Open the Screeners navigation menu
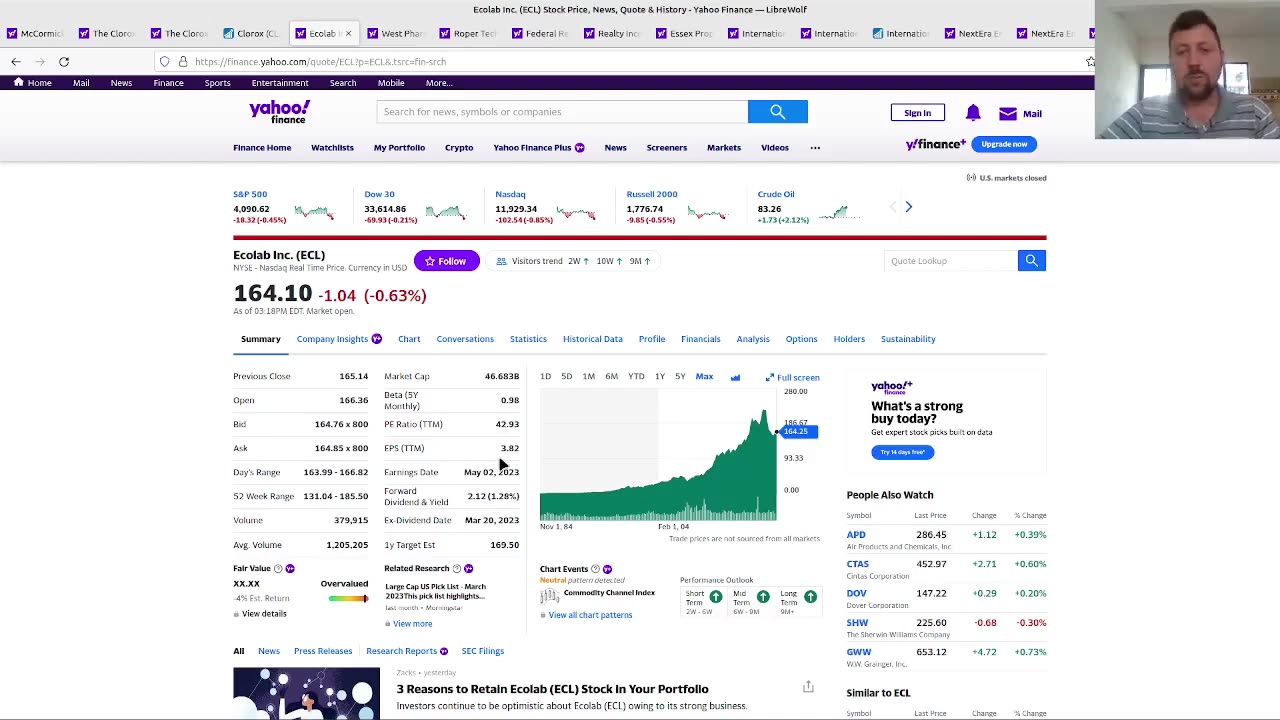 click(x=666, y=148)
